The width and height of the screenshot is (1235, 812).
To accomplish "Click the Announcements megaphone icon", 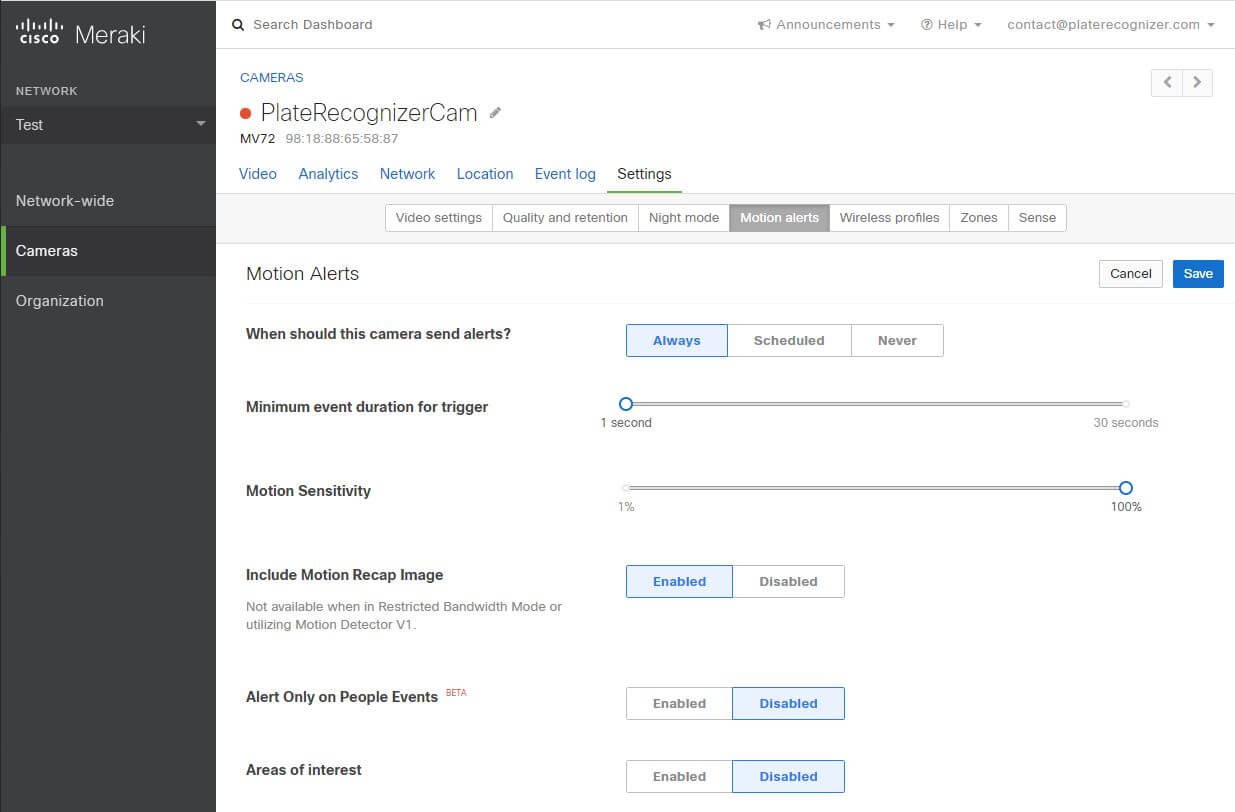I will click(764, 25).
